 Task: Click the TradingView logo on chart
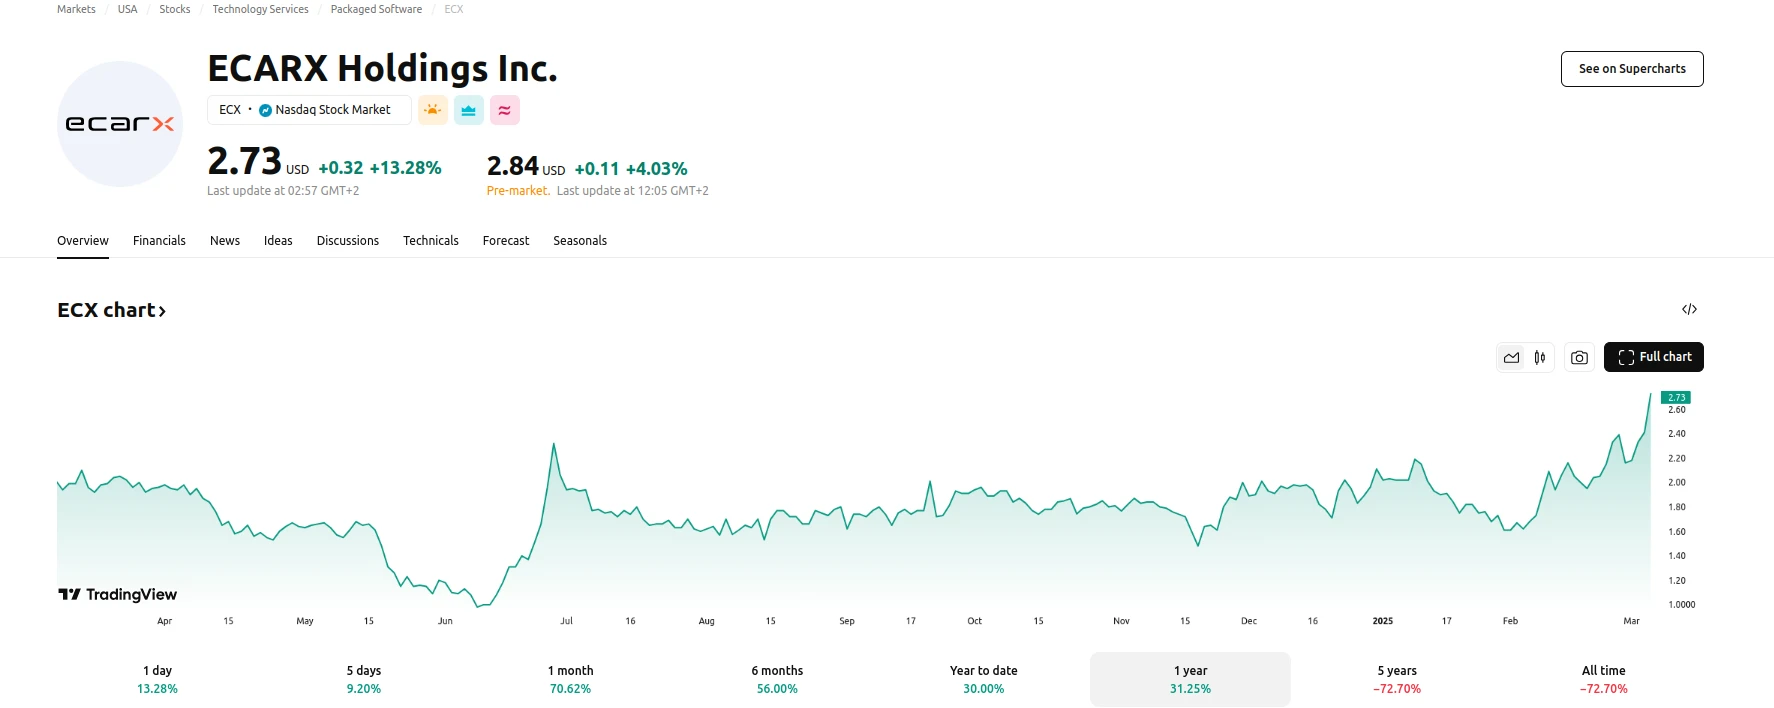(x=118, y=594)
